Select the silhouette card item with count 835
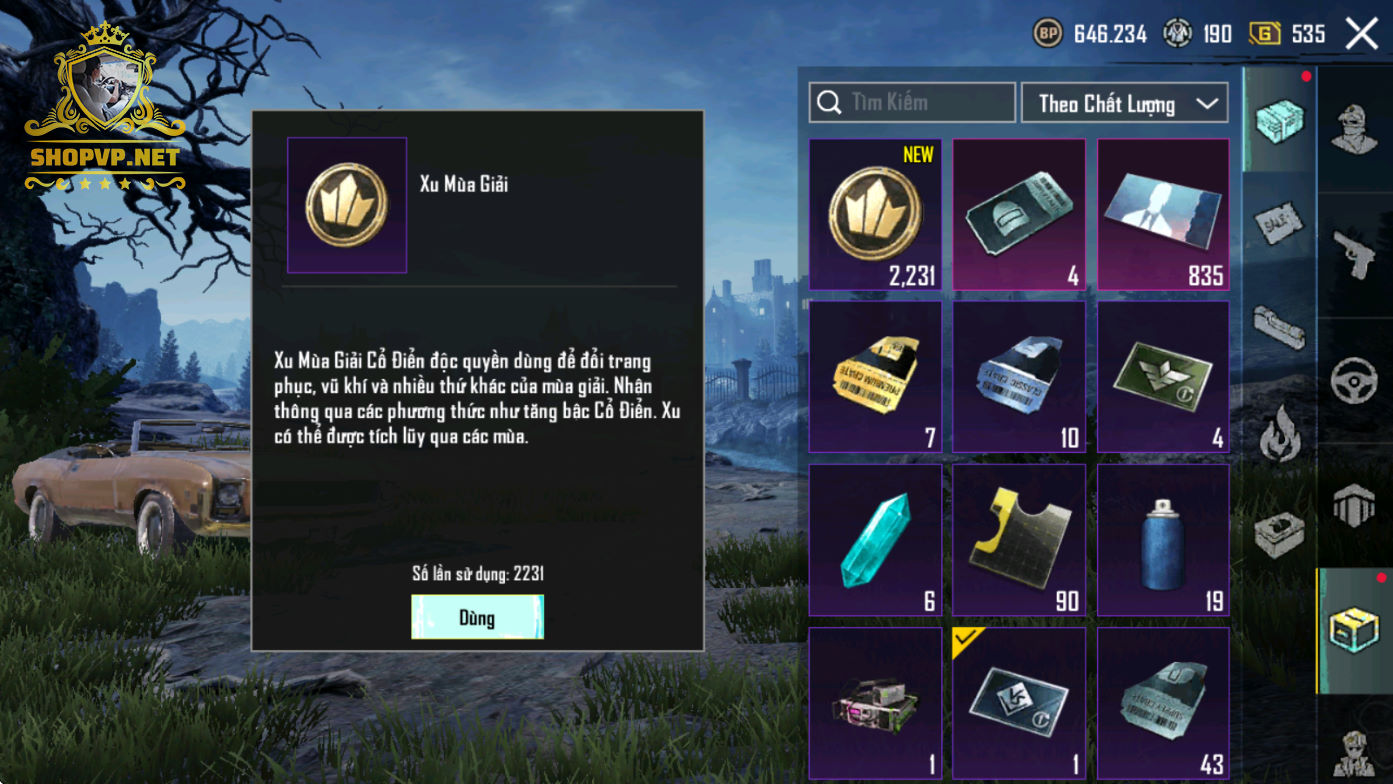The height and width of the screenshot is (784, 1393). click(x=1163, y=215)
